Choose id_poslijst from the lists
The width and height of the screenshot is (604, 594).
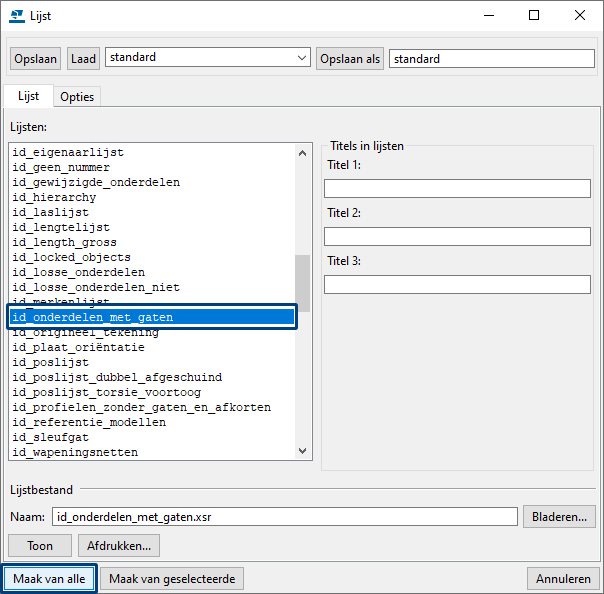(x=50, y=362)
